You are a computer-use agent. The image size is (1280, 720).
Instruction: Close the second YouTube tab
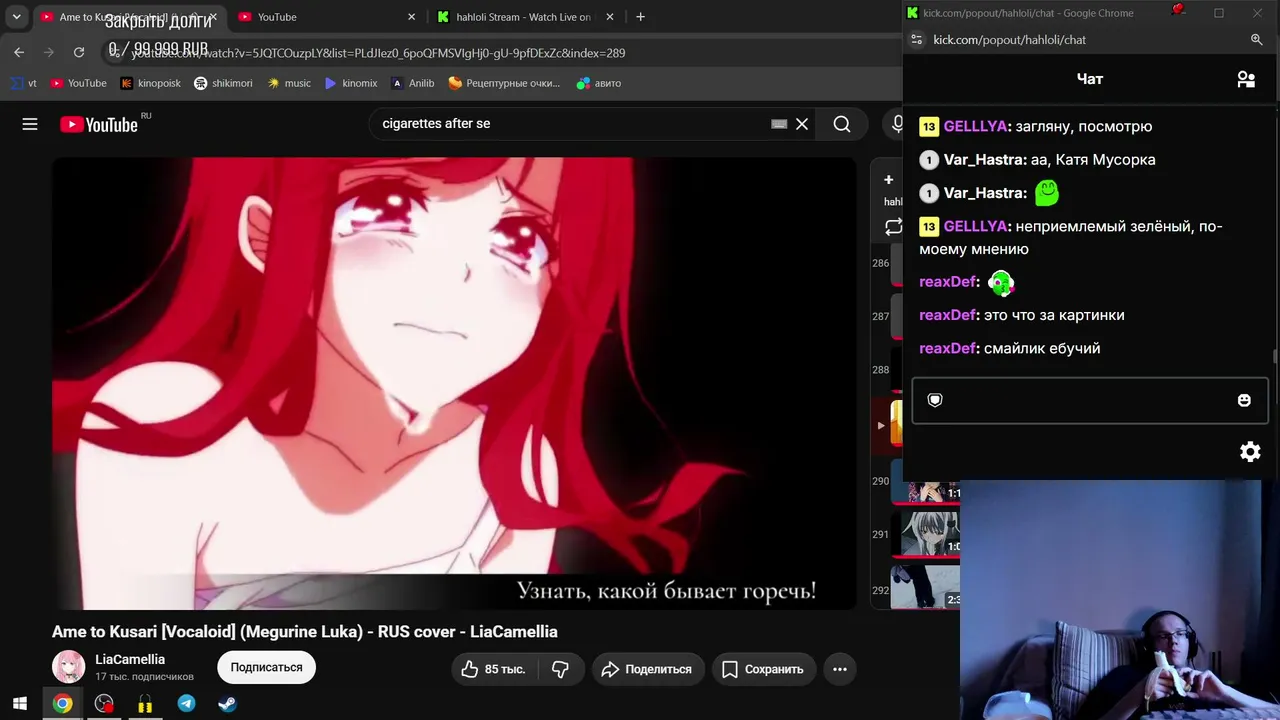411,17
